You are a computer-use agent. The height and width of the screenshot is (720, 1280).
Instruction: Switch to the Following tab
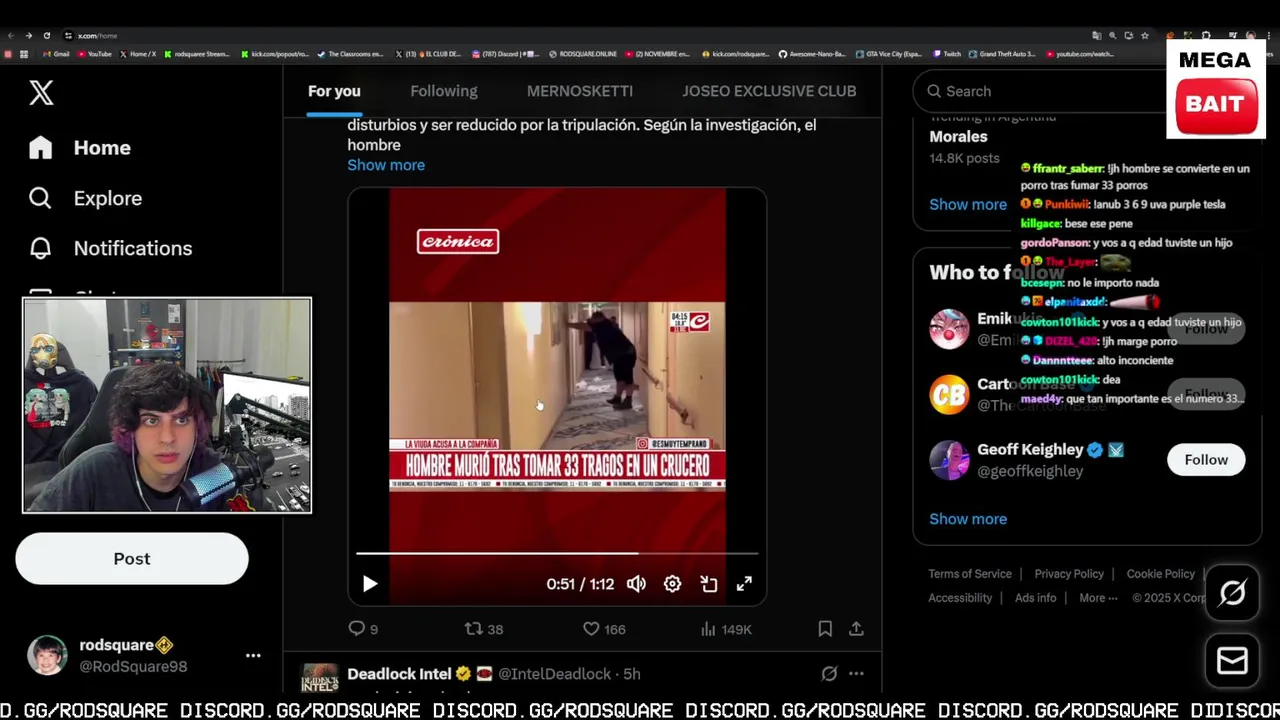(x=444, y=91)
